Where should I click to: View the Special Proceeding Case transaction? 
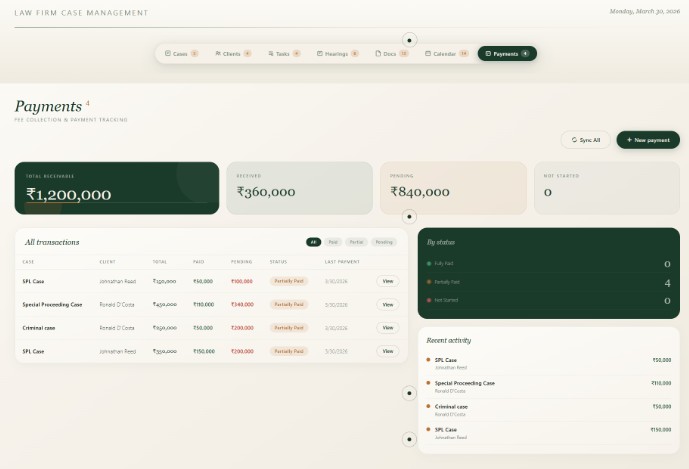point(388,305)
